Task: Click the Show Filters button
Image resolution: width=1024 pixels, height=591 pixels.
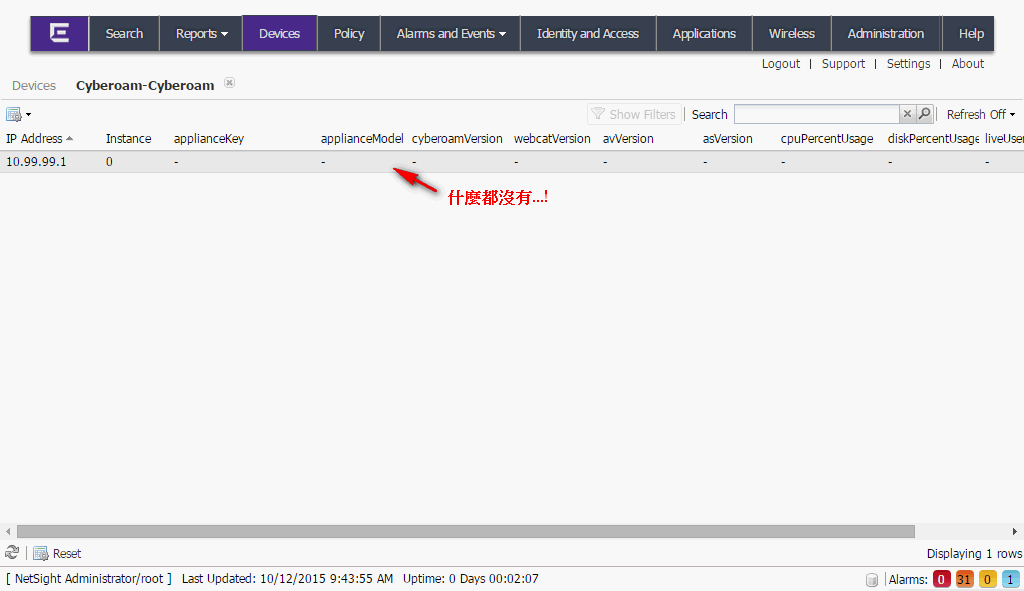Action: [634, 114]
